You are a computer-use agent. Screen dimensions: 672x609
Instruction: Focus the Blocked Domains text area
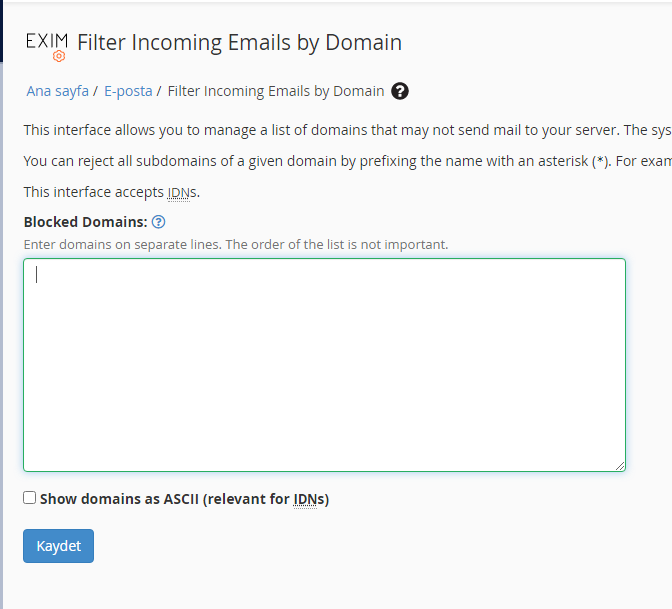pyautogui.click(x=324, y=365)
